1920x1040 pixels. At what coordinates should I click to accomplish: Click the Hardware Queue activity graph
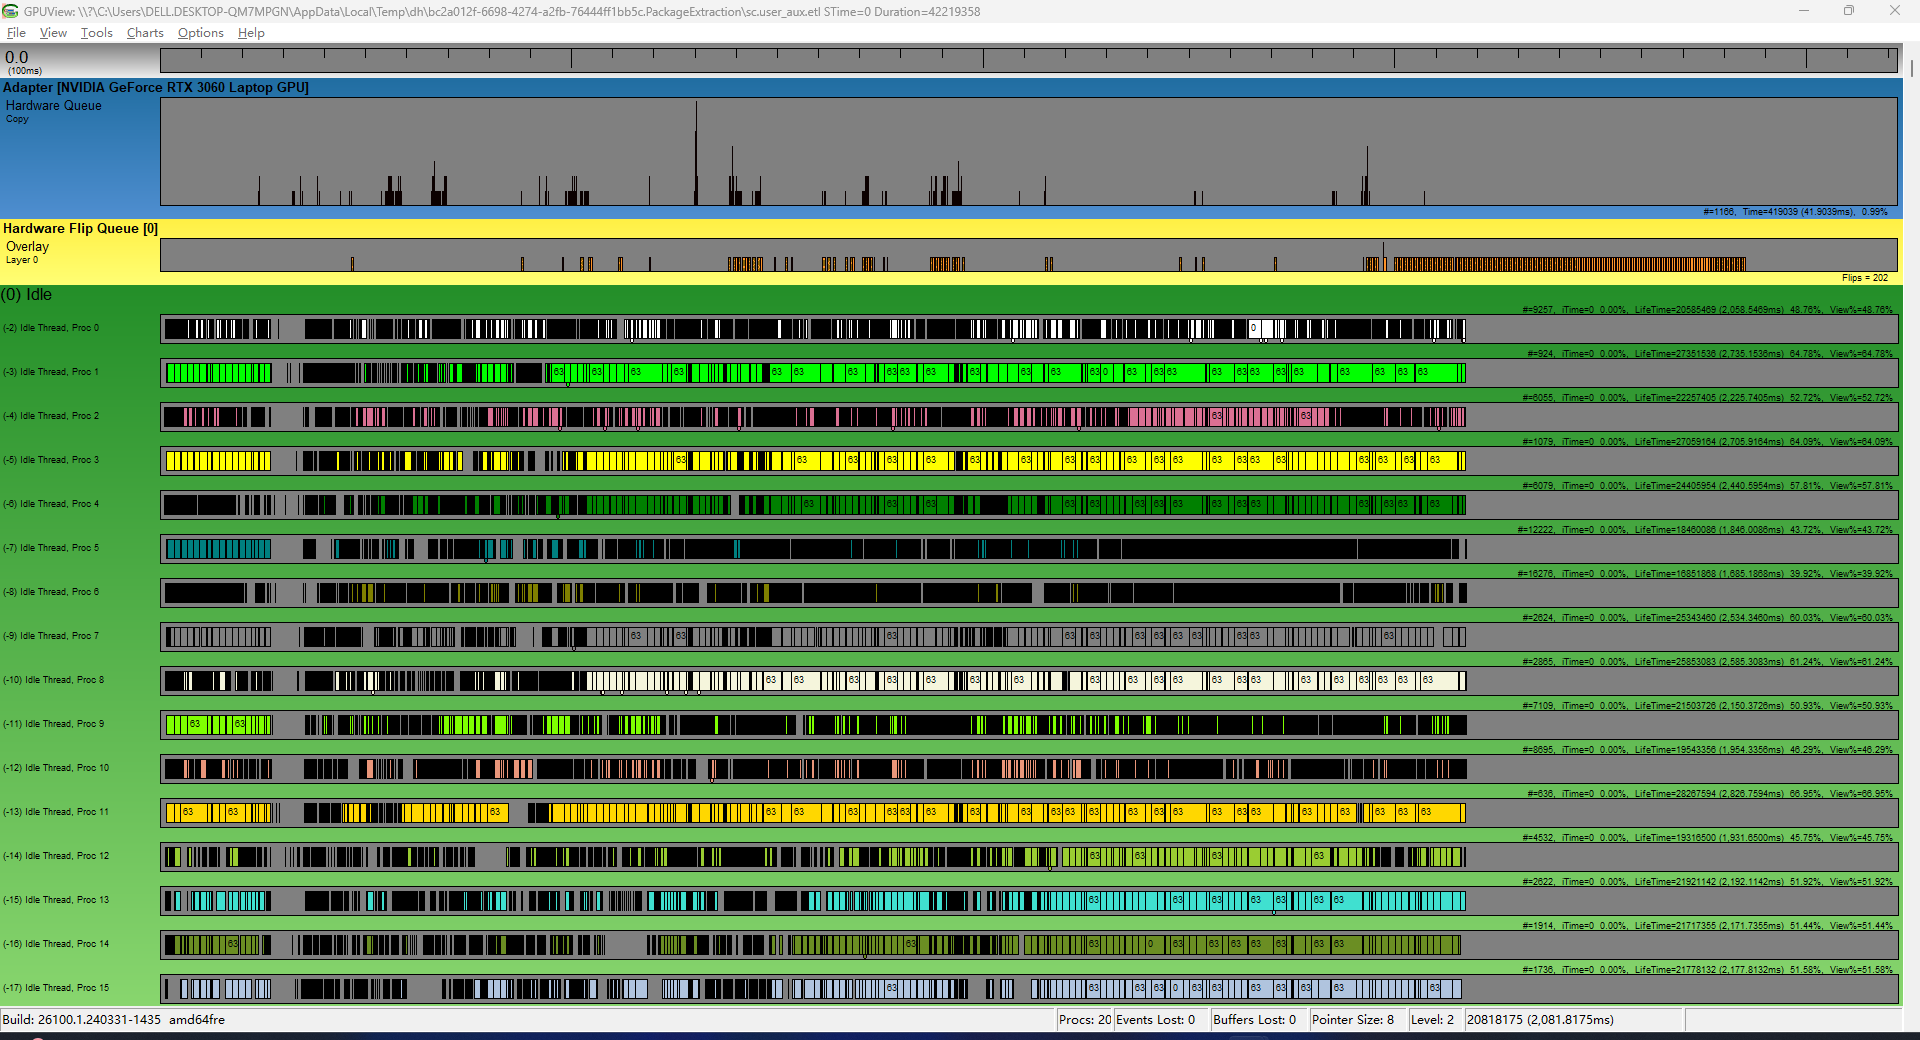point(1029,152)
